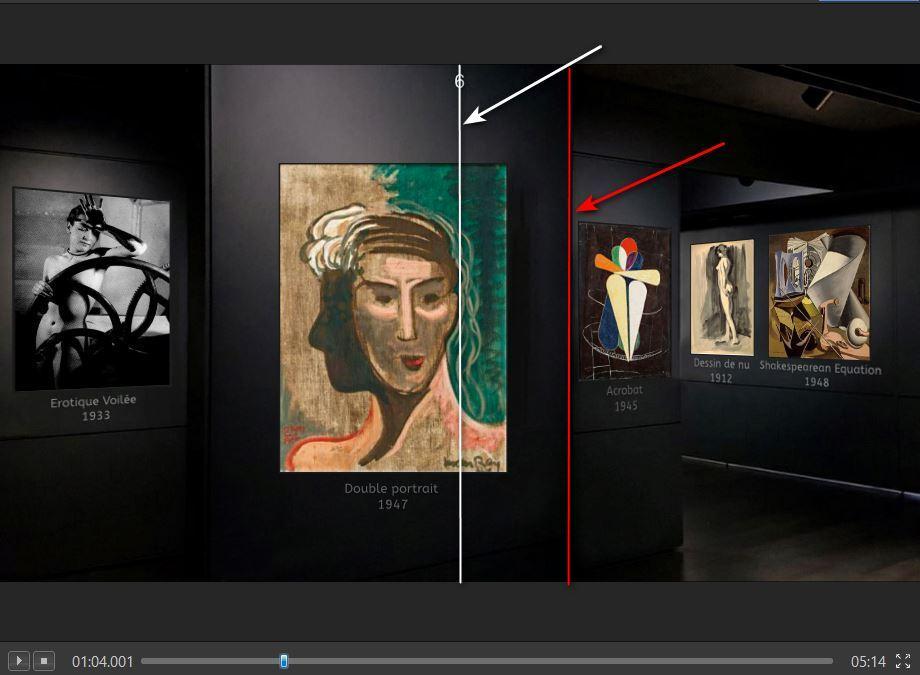Select the Dessin de nu drawing
Screen dimensions: 920x675
coord(722,298)
